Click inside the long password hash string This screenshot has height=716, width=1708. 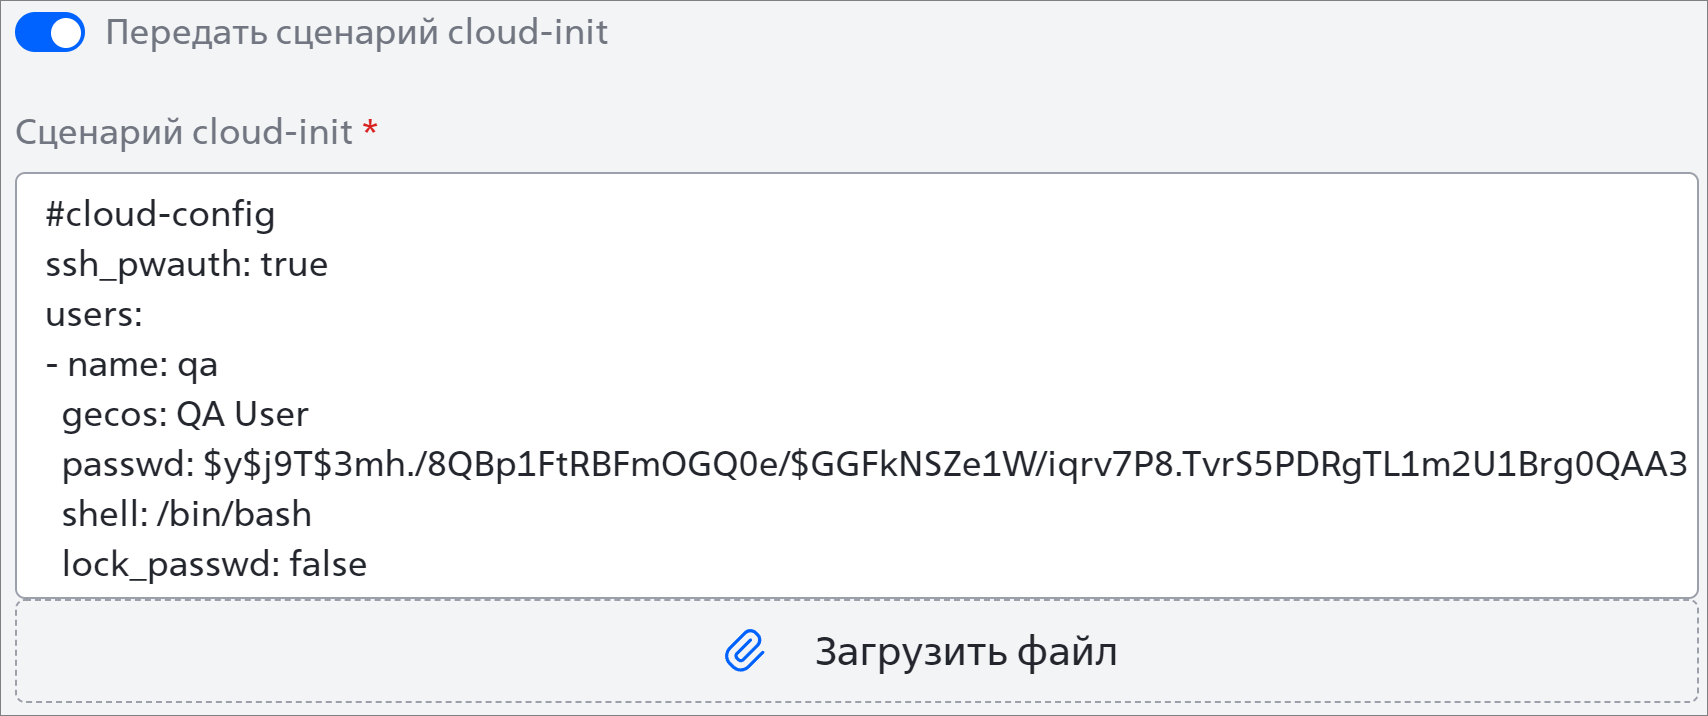(945, 465)
